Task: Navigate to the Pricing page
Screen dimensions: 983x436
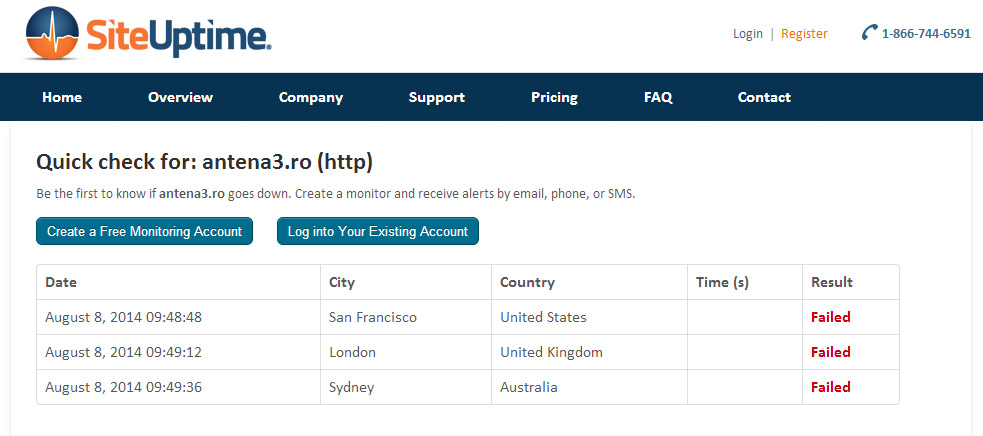Action: 554,97
